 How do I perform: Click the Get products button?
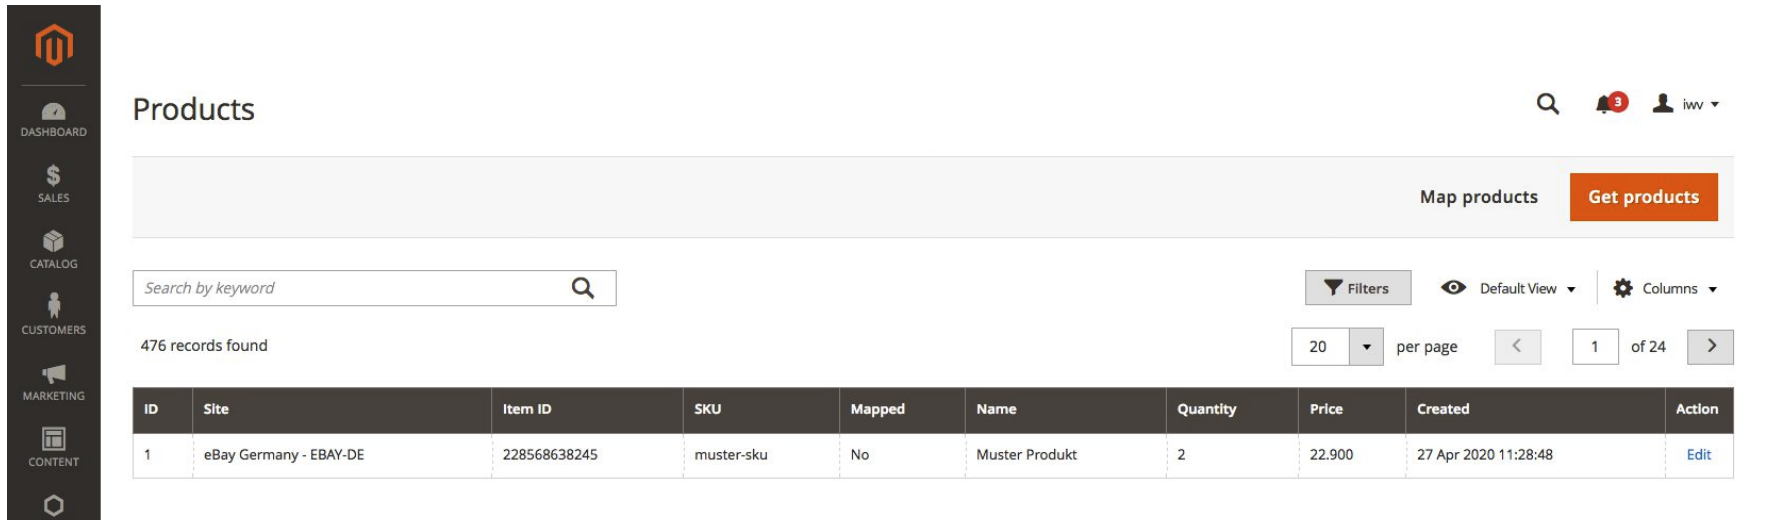(1643, 197)
